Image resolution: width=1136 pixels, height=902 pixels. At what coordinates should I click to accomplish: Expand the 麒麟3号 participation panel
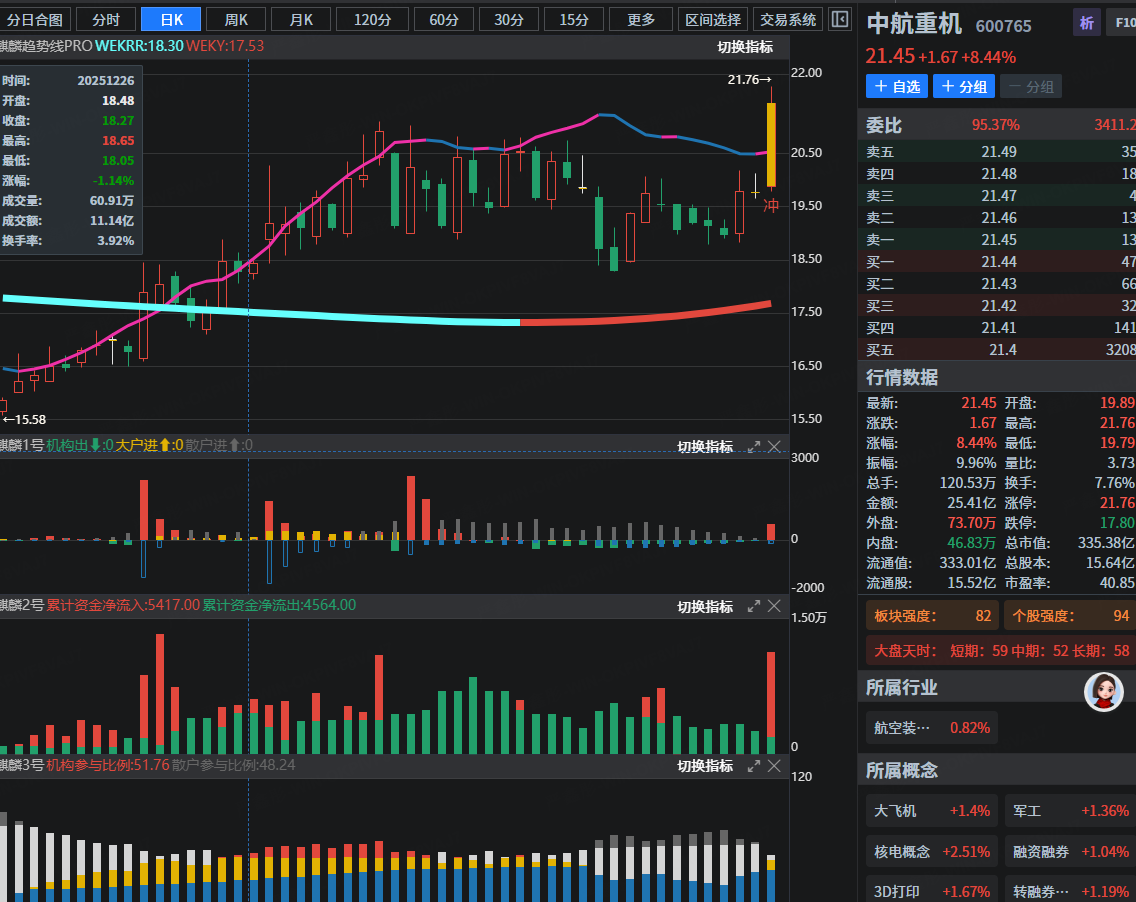(754, 766)
